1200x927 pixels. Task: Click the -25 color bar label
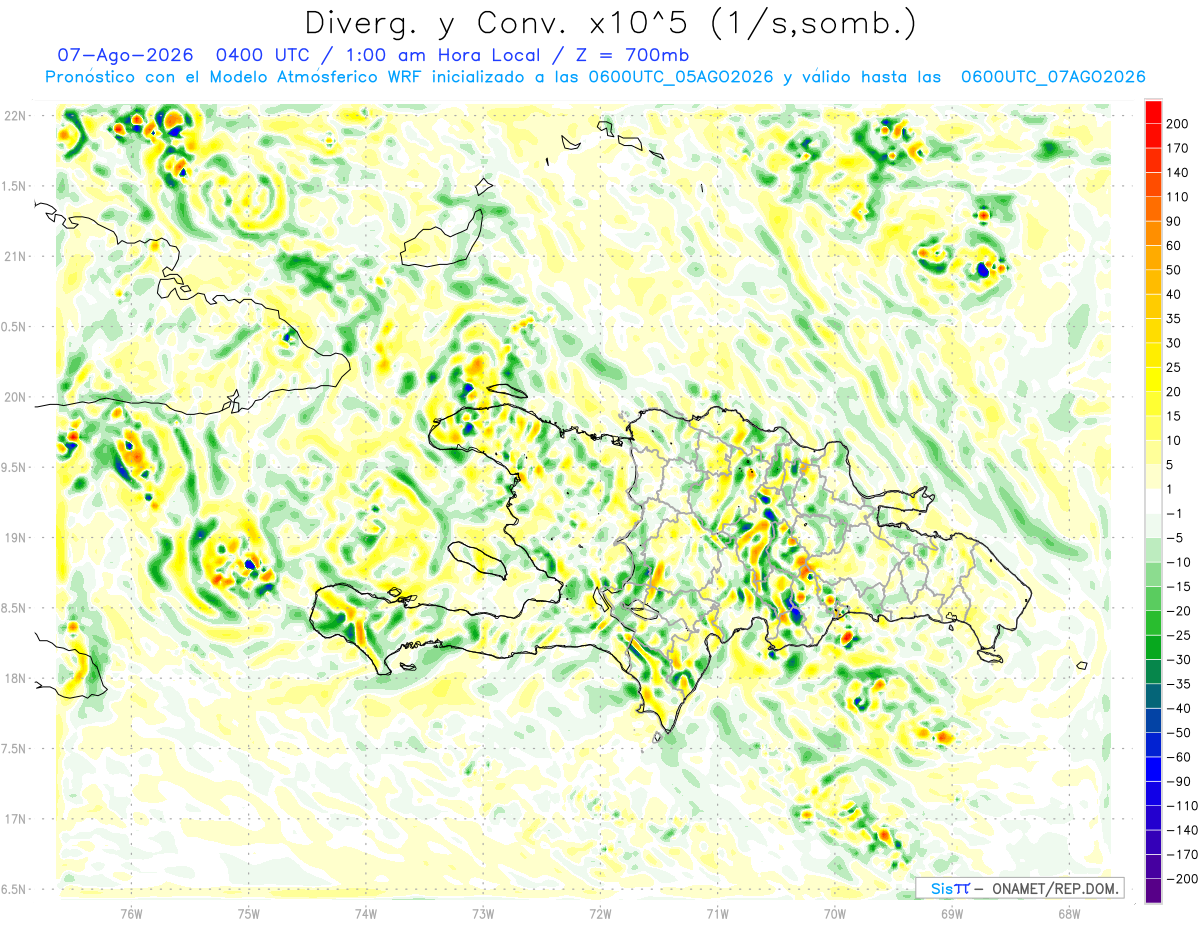click(x=1179, y=635)
